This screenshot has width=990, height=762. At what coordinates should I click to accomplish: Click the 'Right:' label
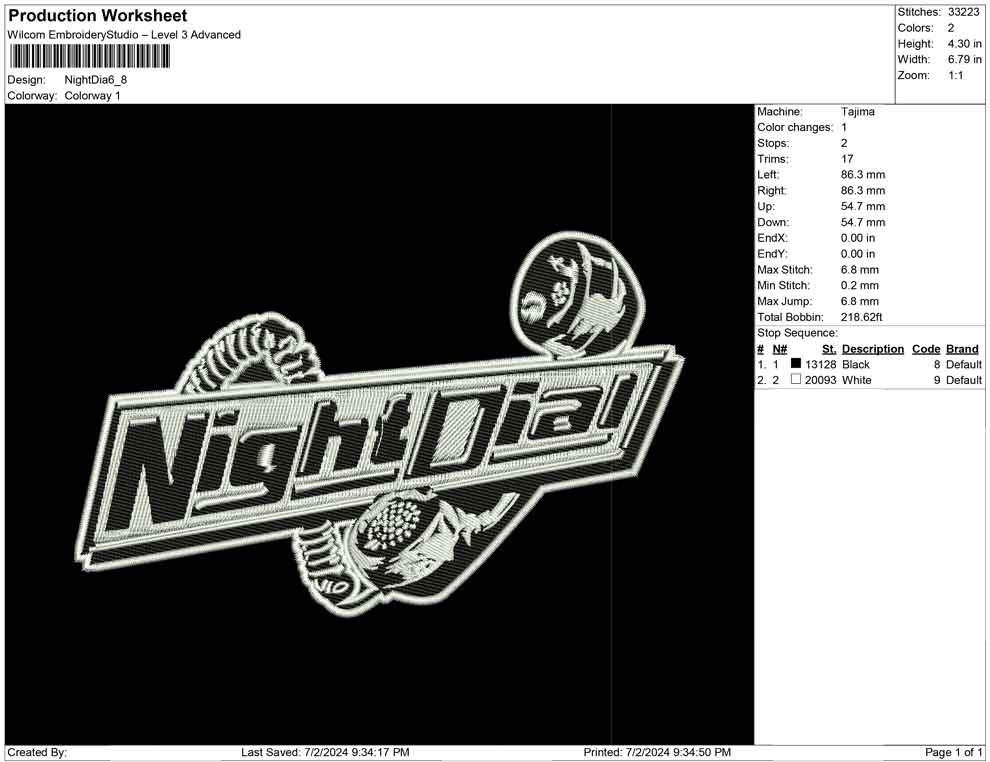772,191
